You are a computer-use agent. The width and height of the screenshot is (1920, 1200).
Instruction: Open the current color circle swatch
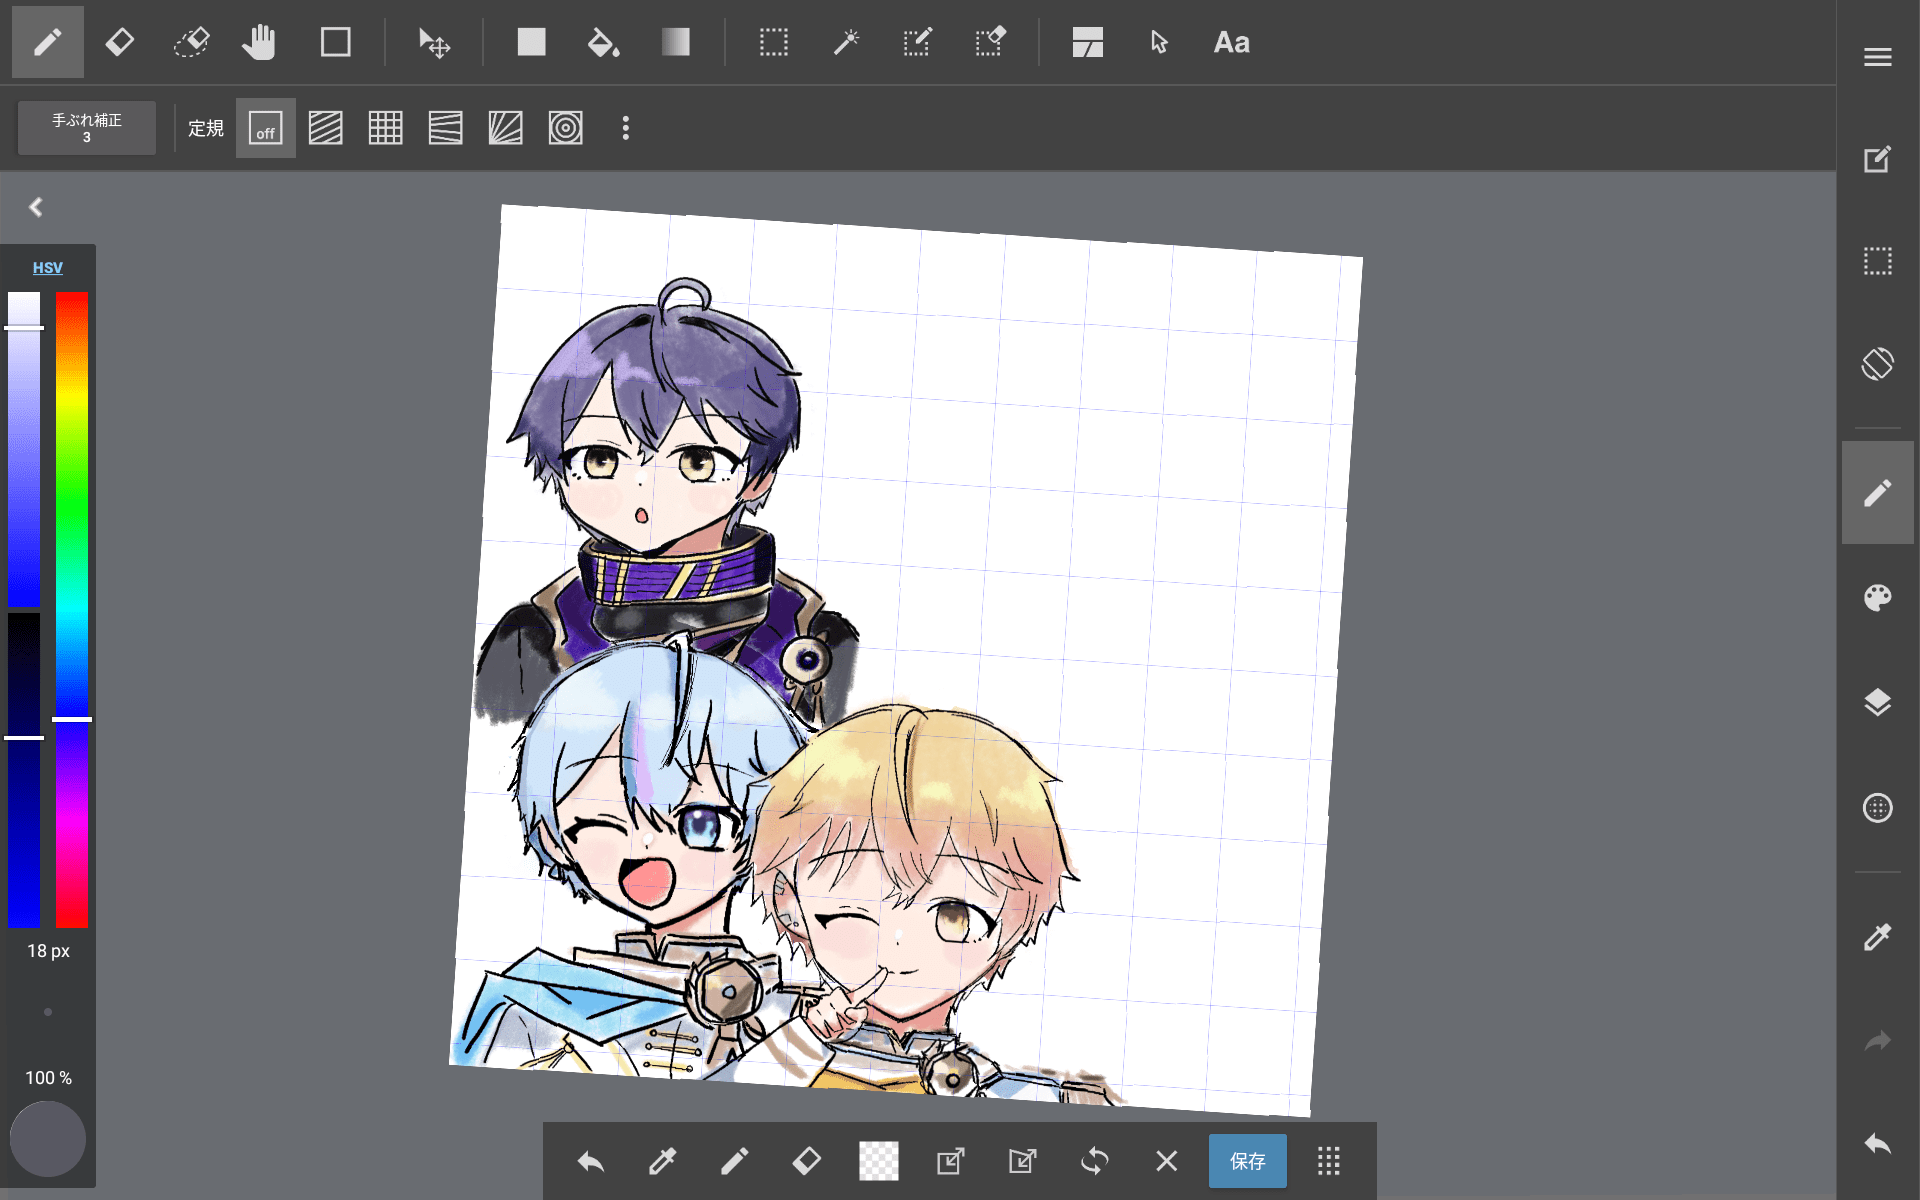(x=47, y=1139)
